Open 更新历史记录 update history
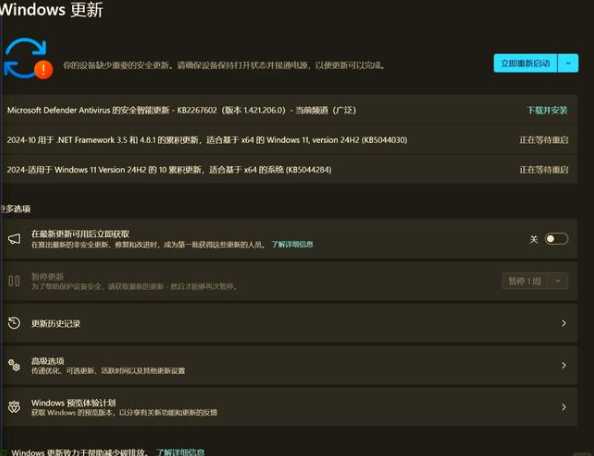 [289, 323]
